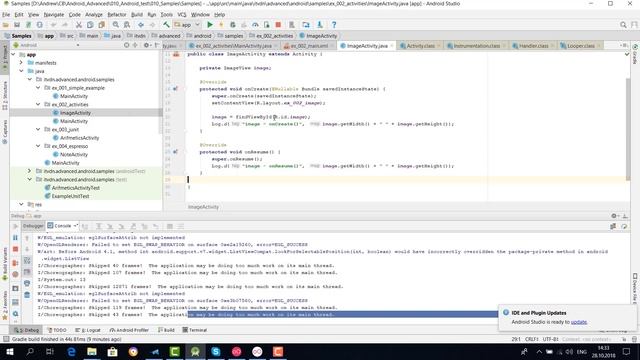The height and width of the screenshot is (360, 640).
Task: Toggle the Structure tool window stripe button
Action: click(x=5, y=96)
